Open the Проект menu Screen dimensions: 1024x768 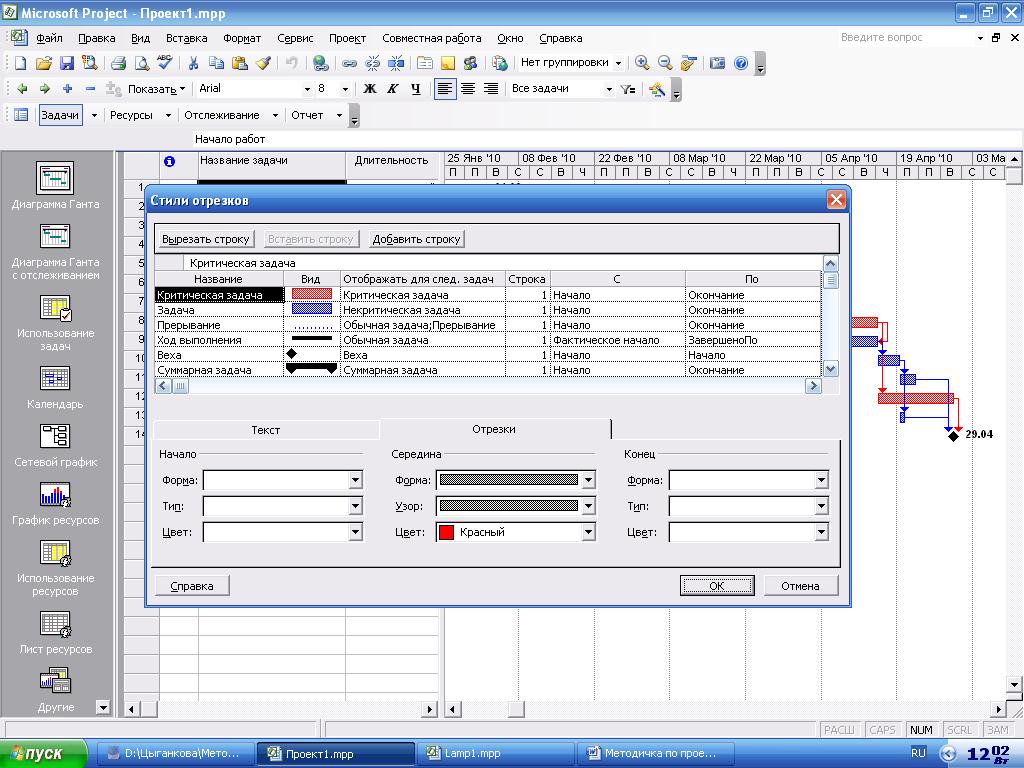coord(347,39)
